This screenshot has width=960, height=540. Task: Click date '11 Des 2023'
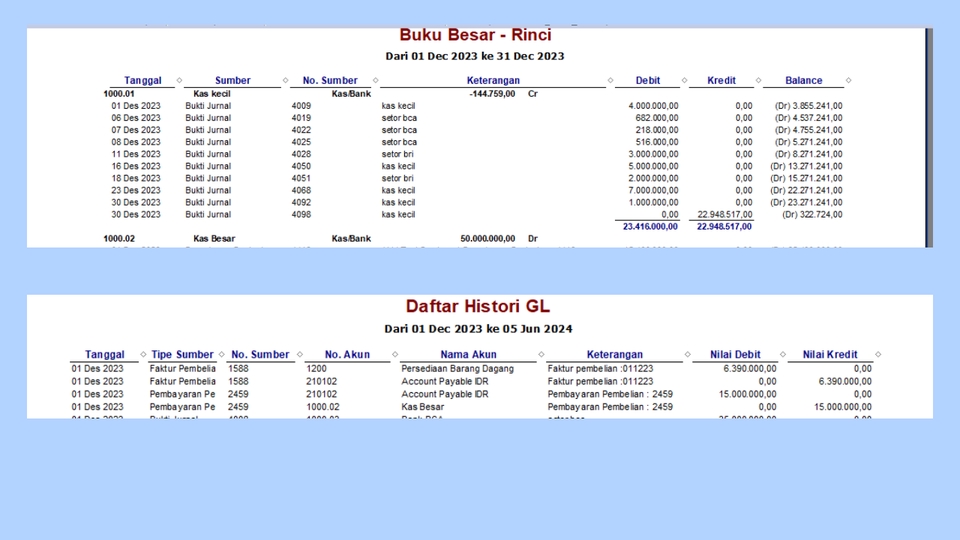click(136, 154)
